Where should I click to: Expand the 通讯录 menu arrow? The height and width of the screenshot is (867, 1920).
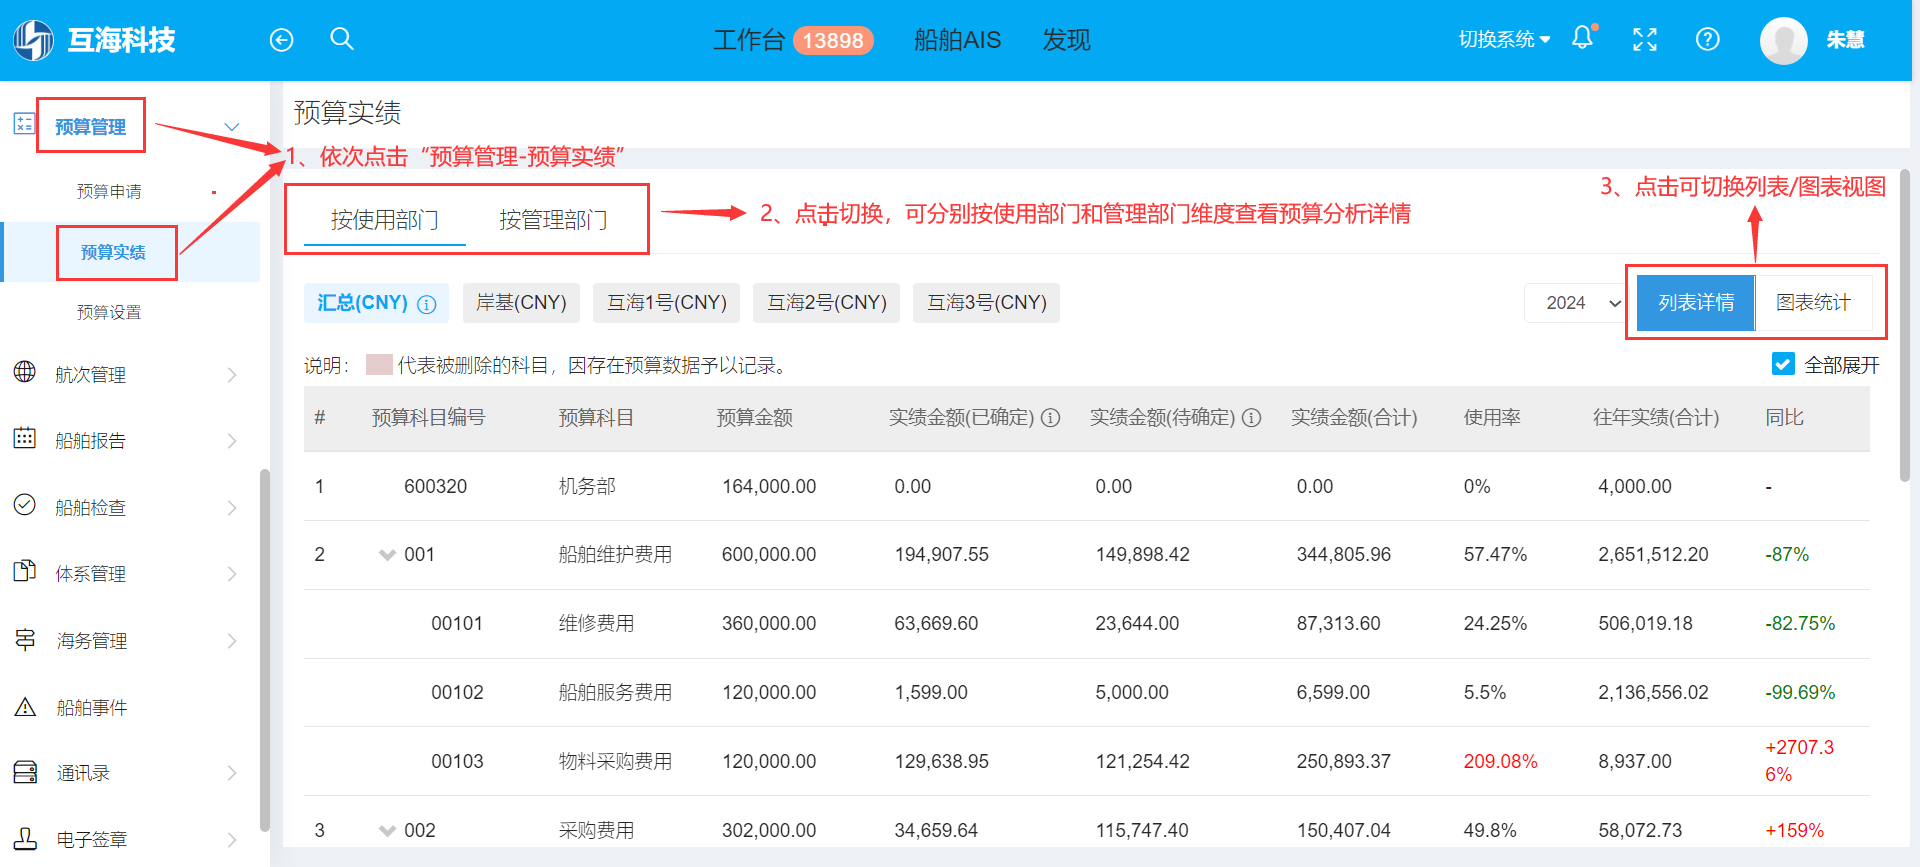232,773
